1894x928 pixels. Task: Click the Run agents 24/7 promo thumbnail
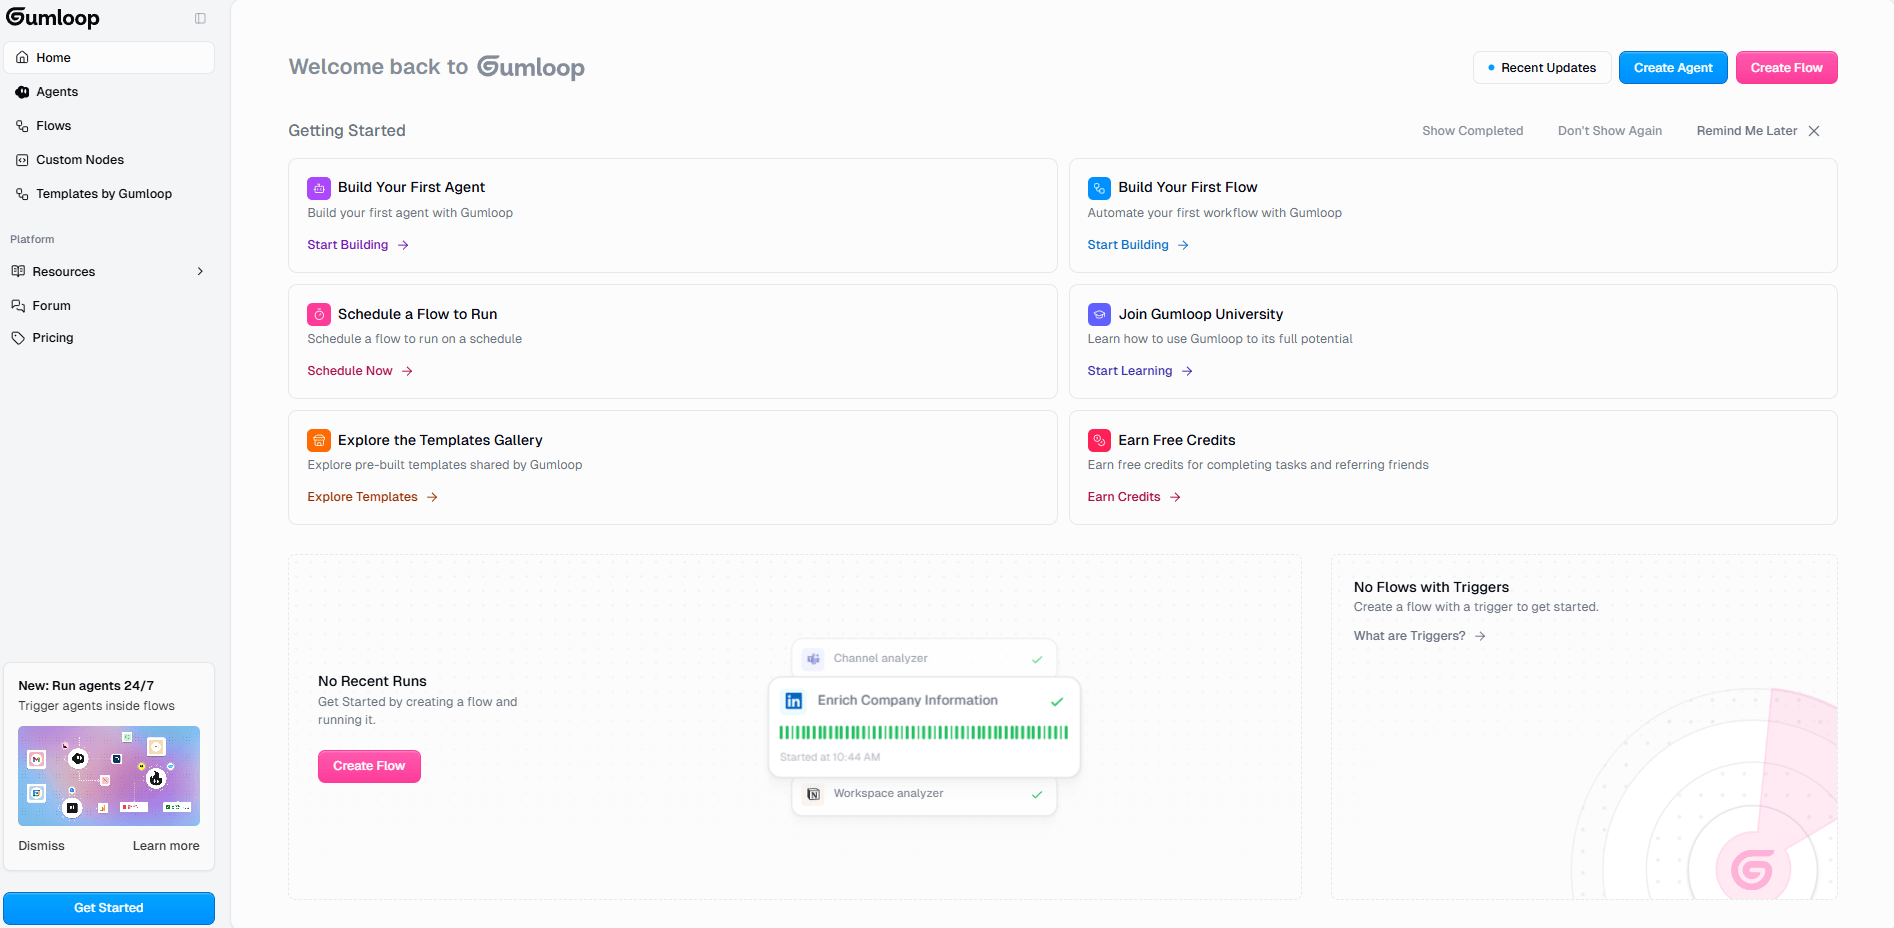109,776
